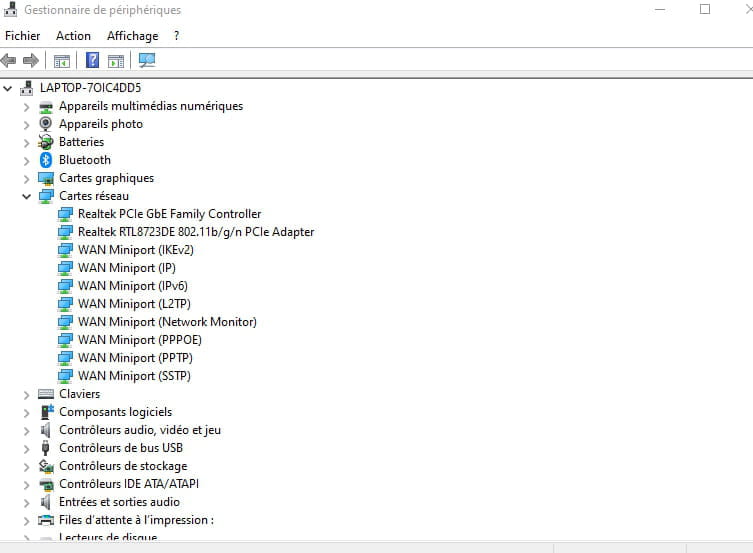Expand Appareils multimédias numériques category
The width and height of the screenshot is (753, 553).
[27, 107]
